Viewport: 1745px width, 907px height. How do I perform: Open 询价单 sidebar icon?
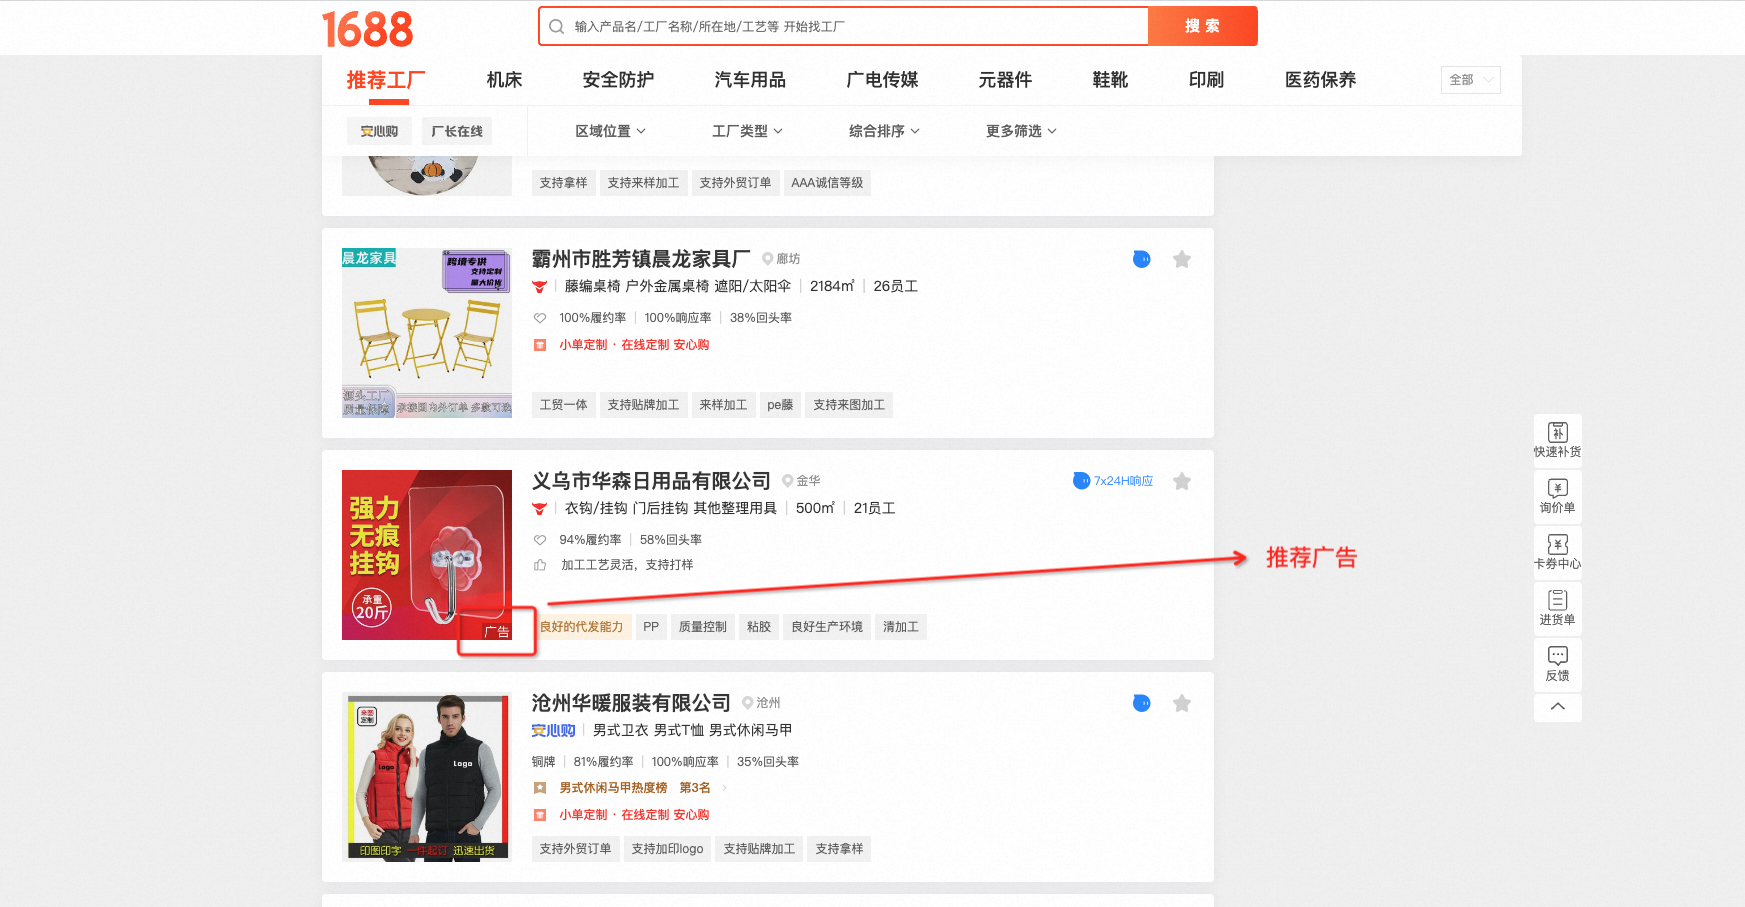click(x=1557, y=495)
